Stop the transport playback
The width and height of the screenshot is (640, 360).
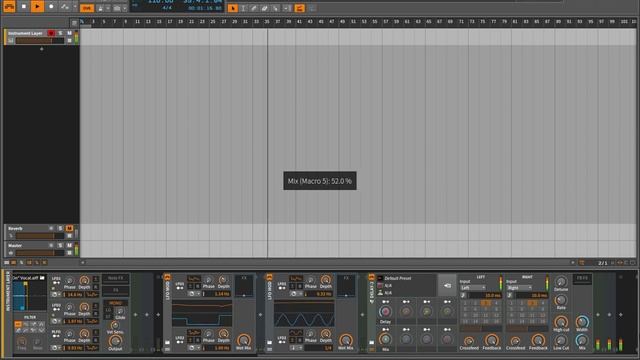pos(24,7)
